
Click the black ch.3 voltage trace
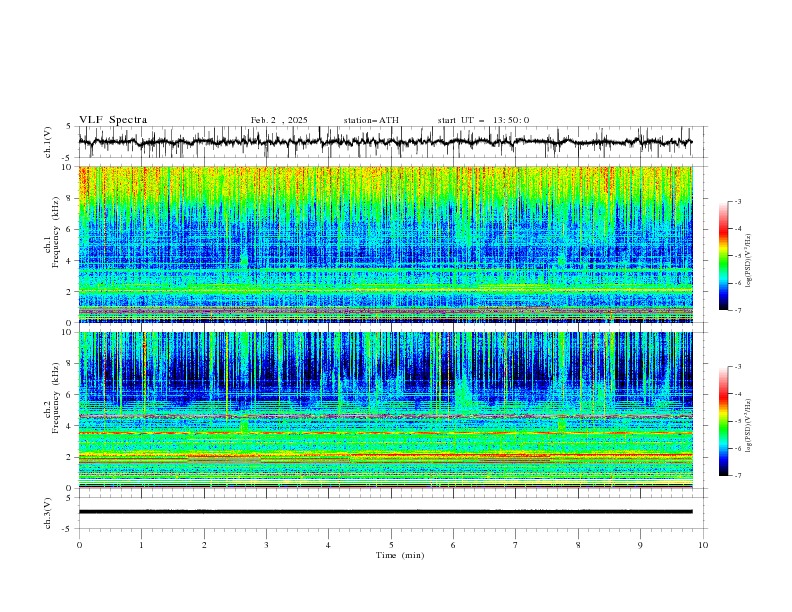(x=385, y=512)
